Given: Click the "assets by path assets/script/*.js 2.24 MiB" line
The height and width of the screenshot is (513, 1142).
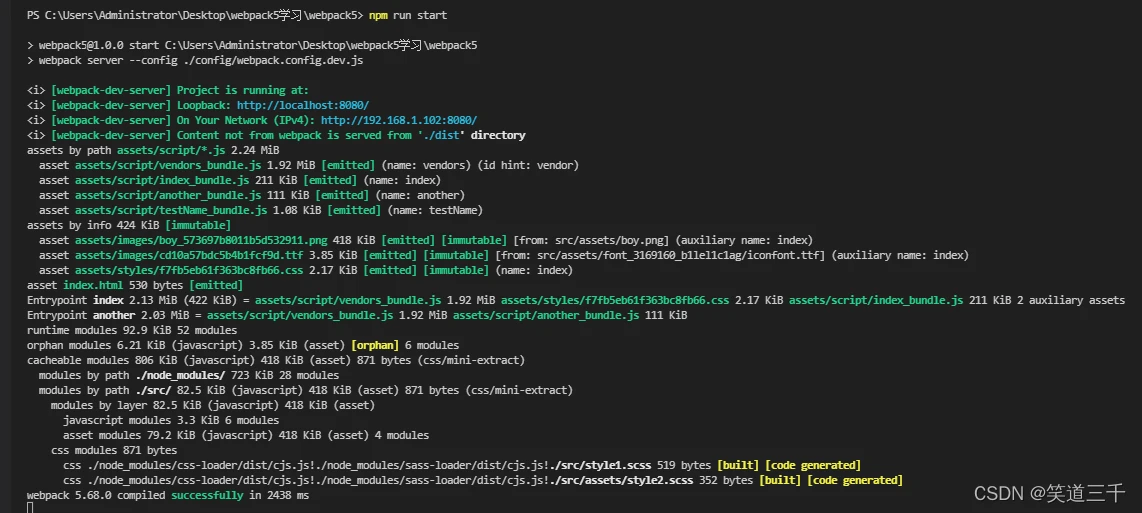Looking at the screenshot, I should 153,150.
